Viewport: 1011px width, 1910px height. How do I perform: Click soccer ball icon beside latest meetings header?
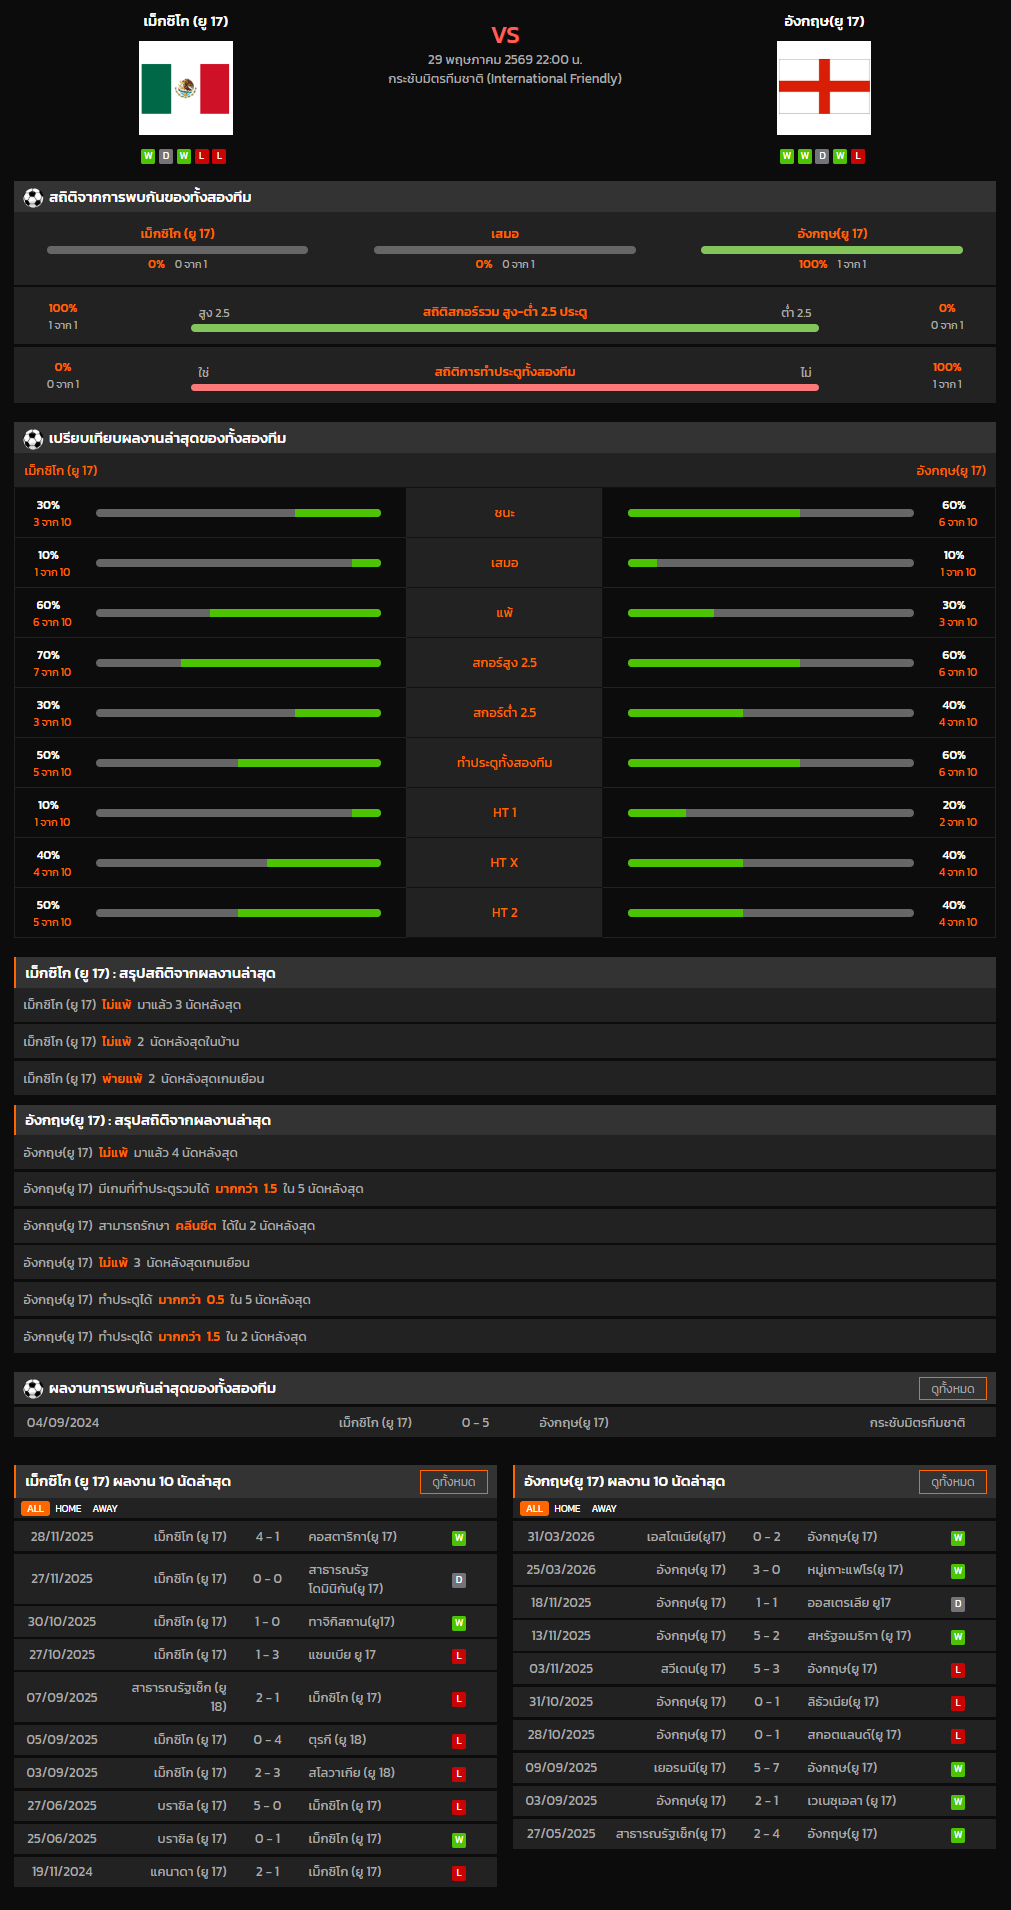pyautogui.click(x=33, y=1388)
